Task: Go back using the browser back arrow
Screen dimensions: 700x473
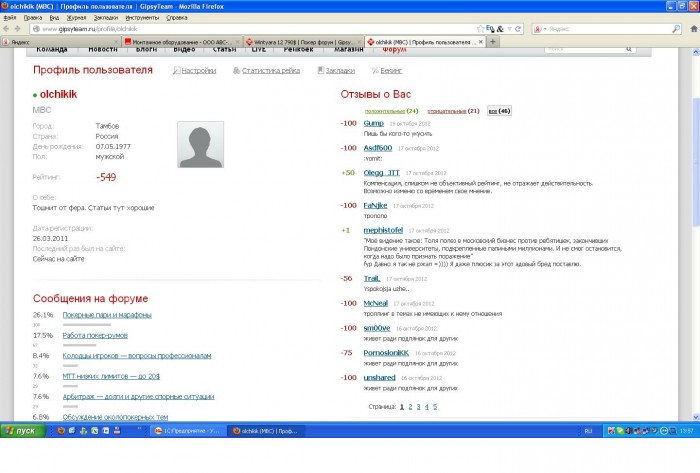Action: click(6, 29)
